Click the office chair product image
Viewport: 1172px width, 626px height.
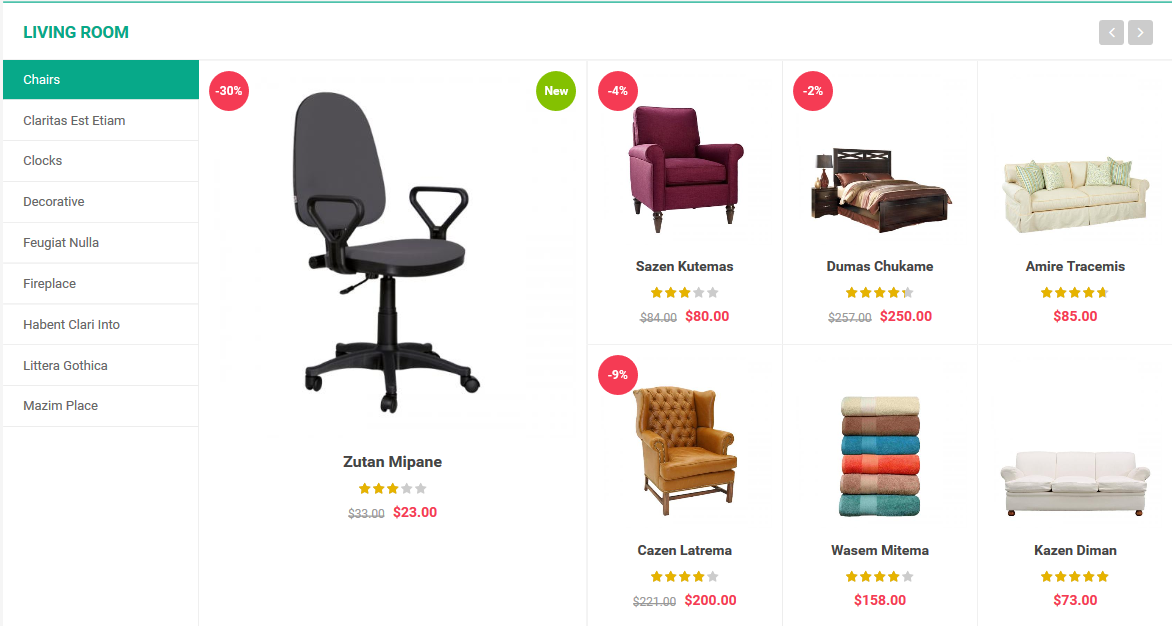(392, 252)
